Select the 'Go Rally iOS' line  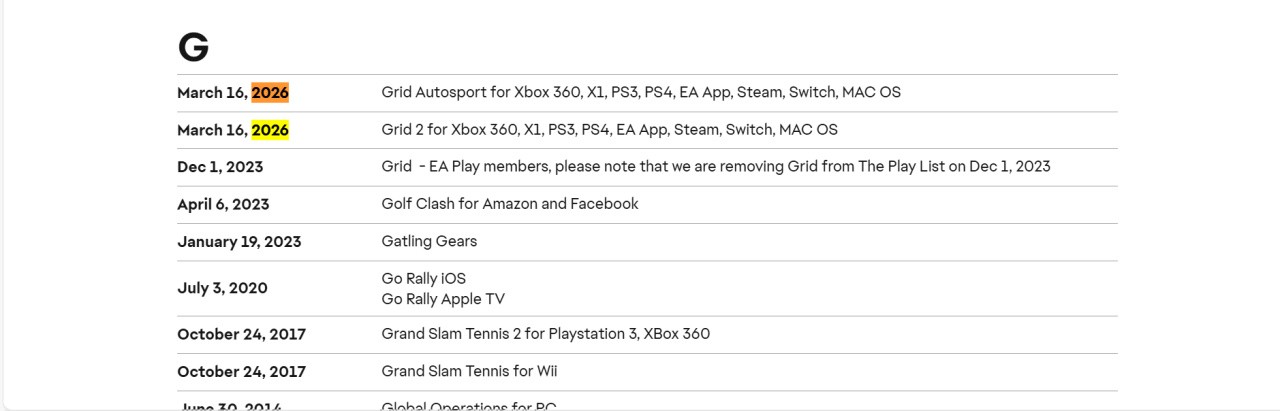click(423, 278)
